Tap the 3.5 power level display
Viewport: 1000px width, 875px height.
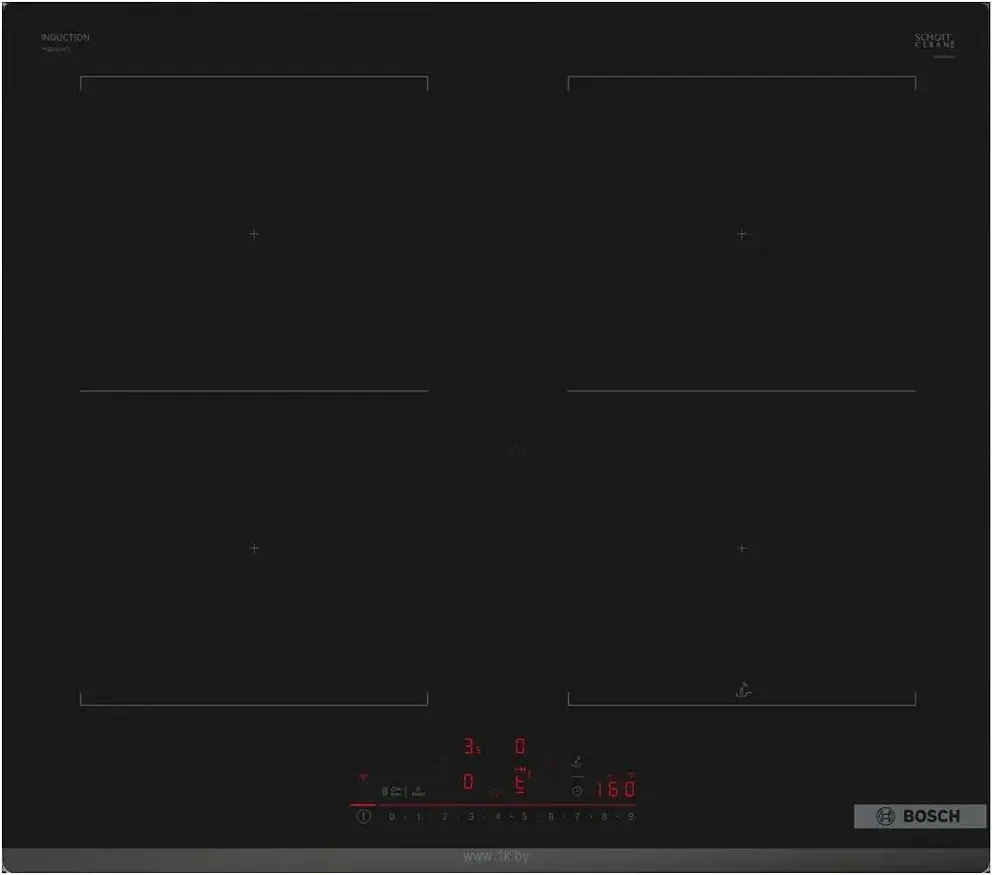(x=469, y=745)
